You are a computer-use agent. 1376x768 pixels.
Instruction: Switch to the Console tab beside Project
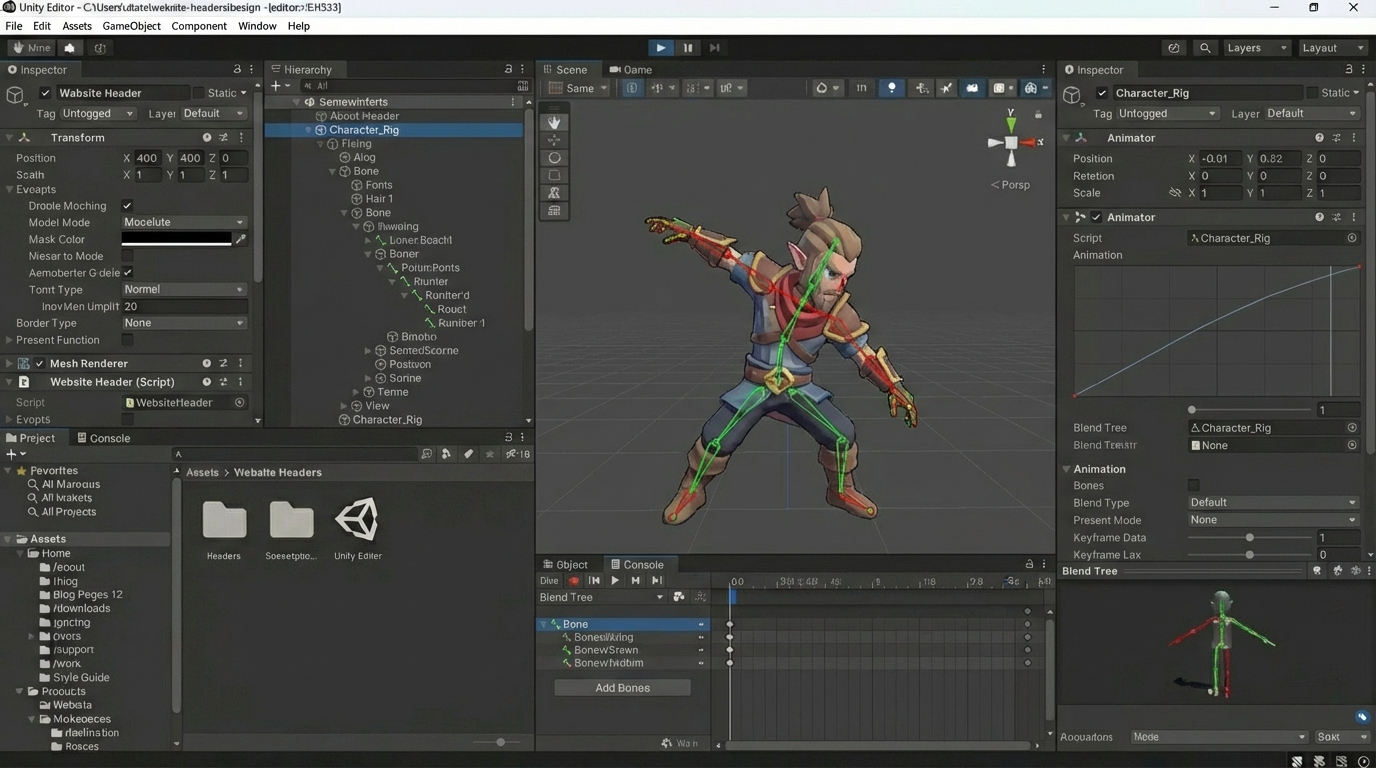point(103,438)
